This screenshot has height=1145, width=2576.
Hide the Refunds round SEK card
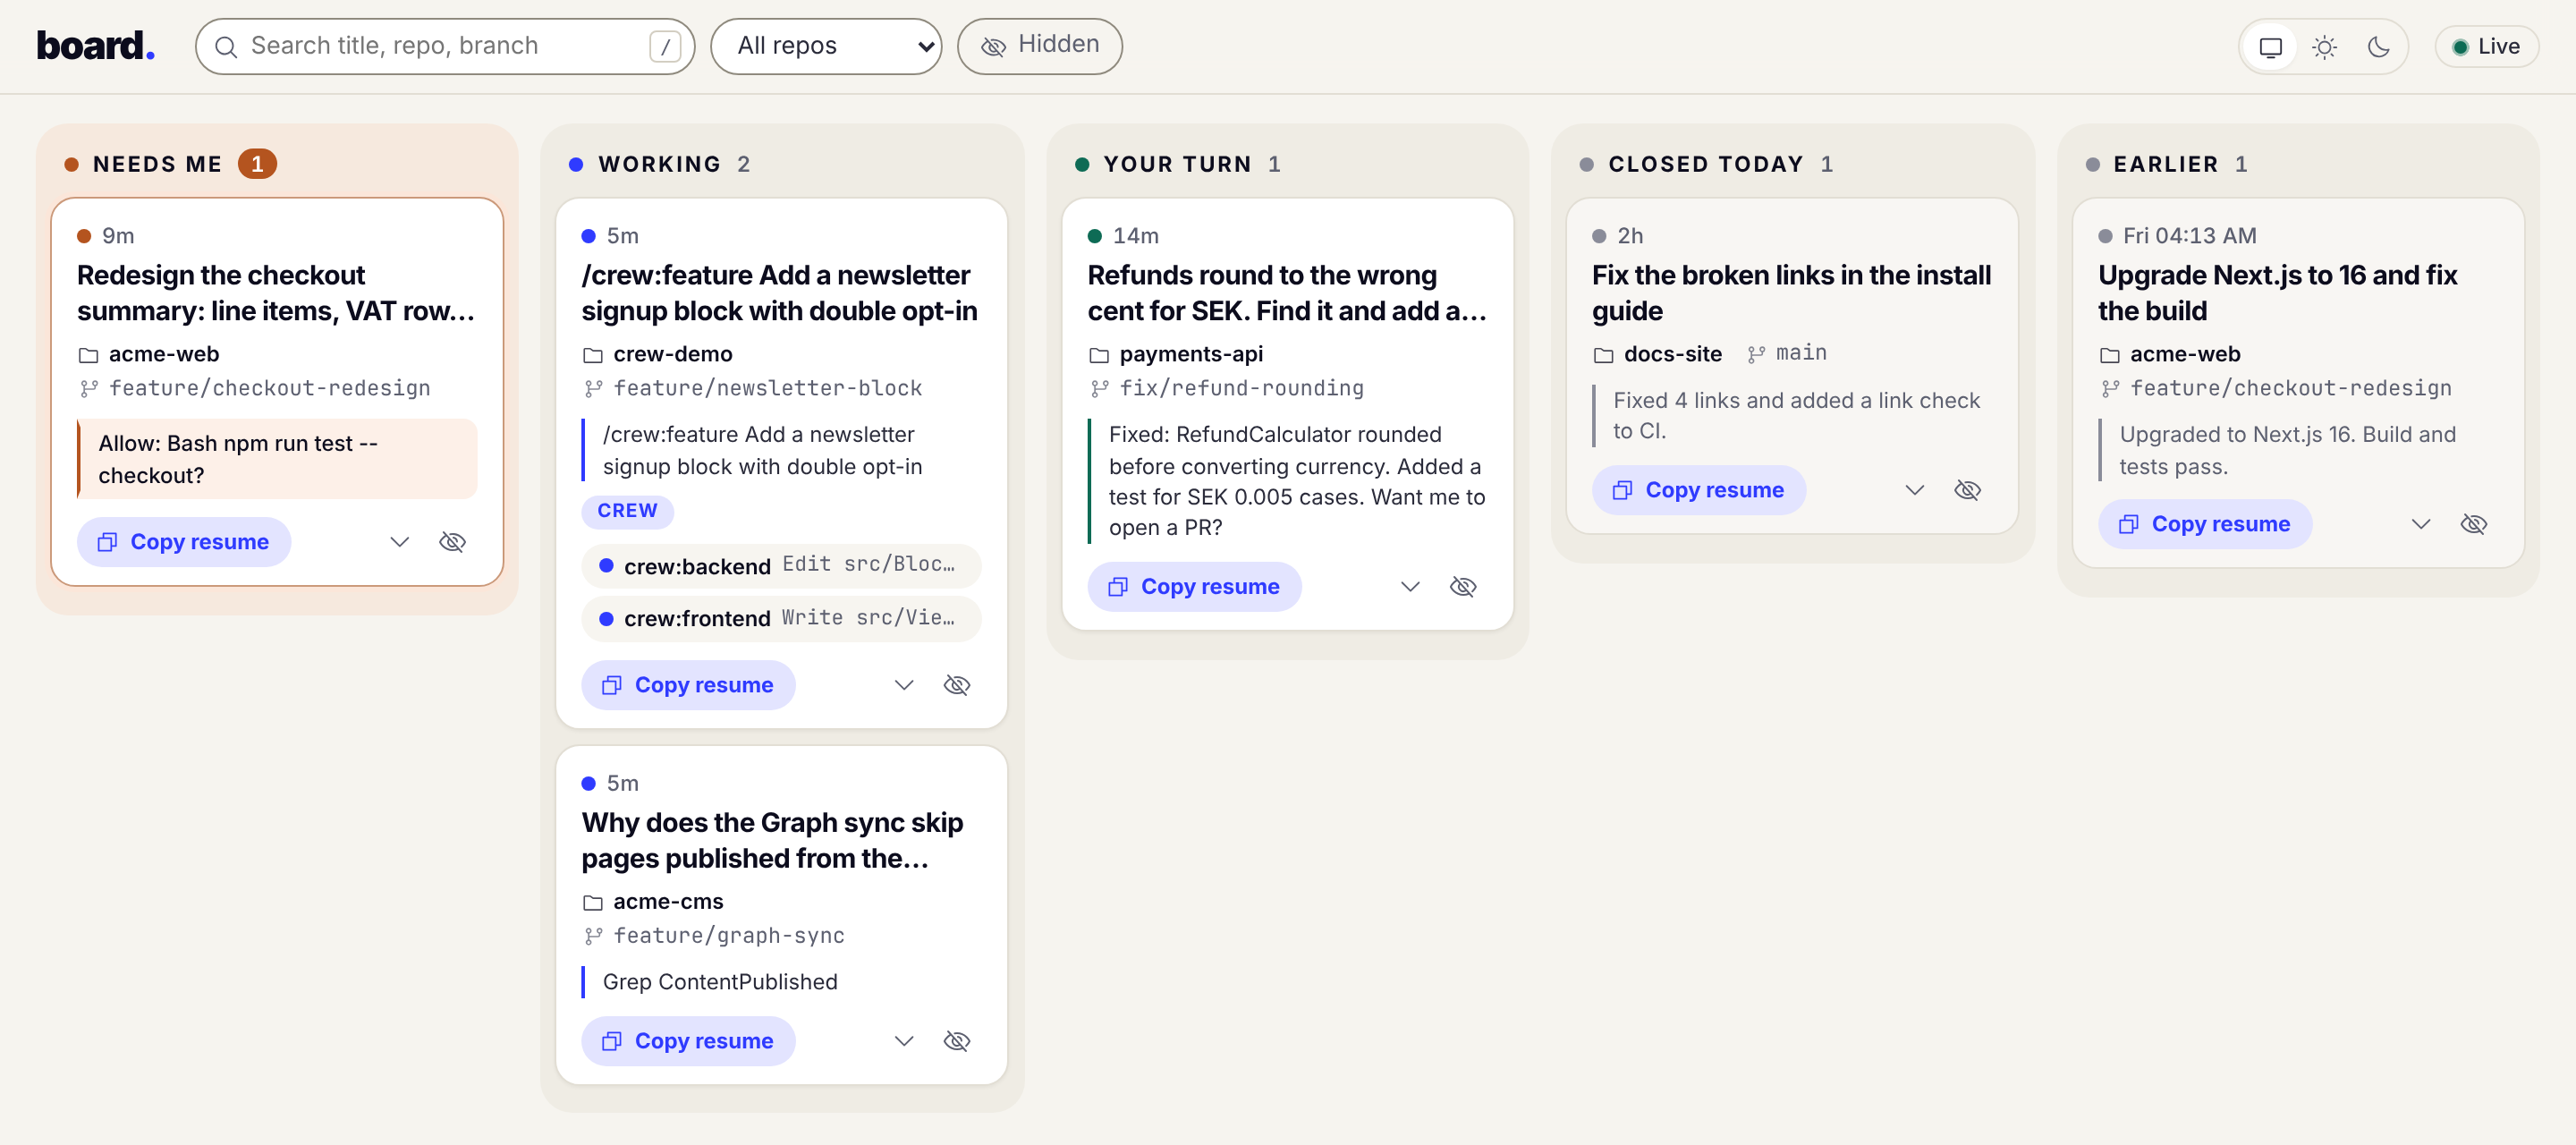1462,587
